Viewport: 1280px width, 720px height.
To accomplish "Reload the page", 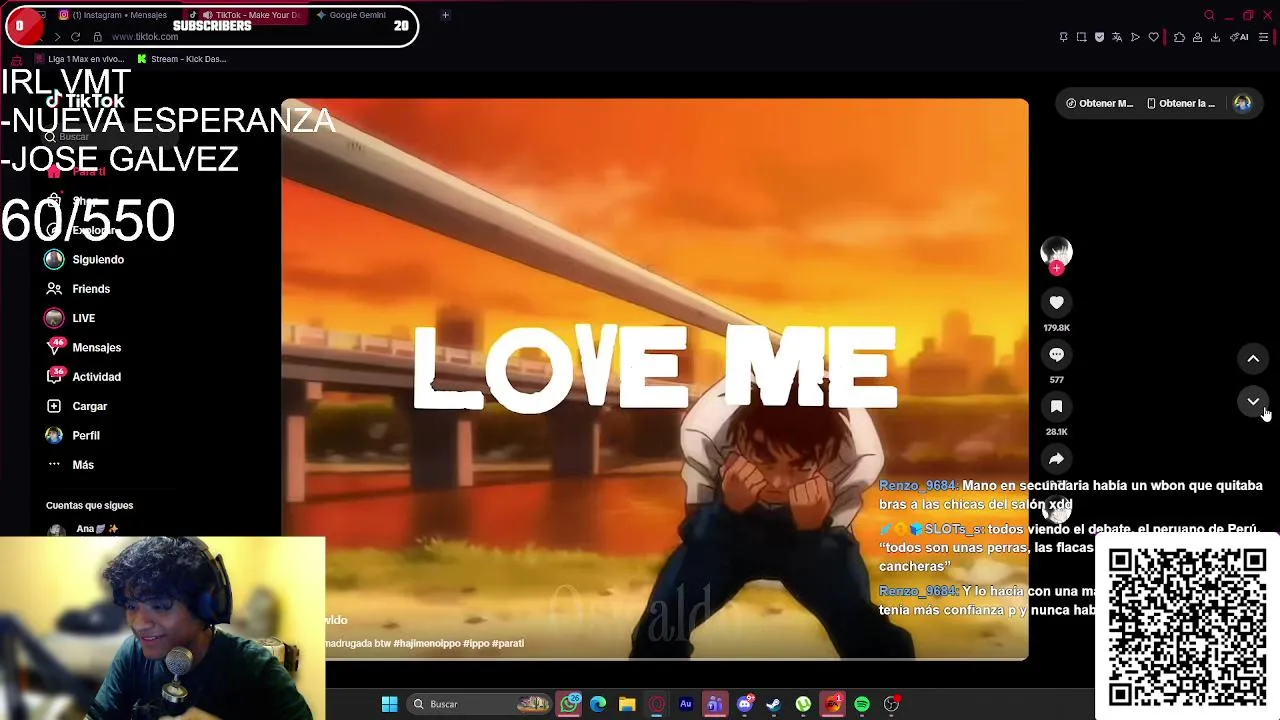I will coord(75,37).
